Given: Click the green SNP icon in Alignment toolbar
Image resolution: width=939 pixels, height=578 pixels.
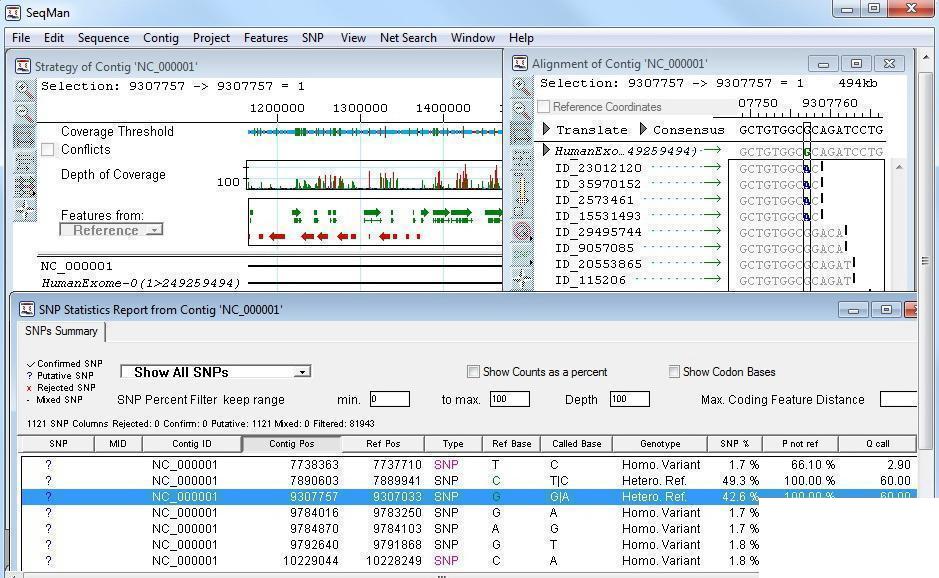Looking at the screenshot, I should 522,254.
